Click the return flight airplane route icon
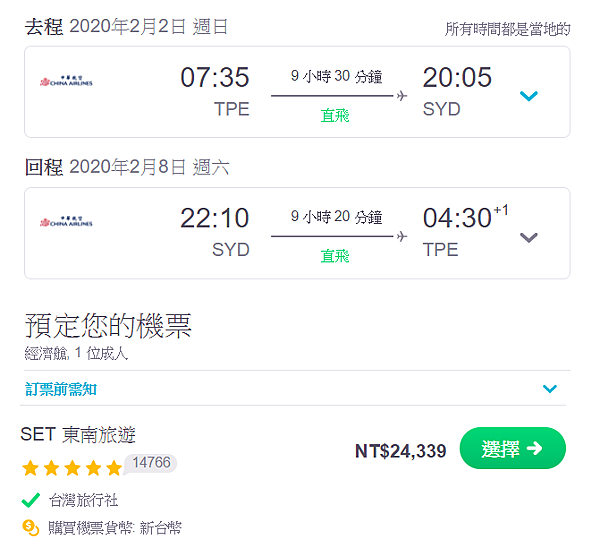This screenshot has height=548, width=600. pos(402,237)
